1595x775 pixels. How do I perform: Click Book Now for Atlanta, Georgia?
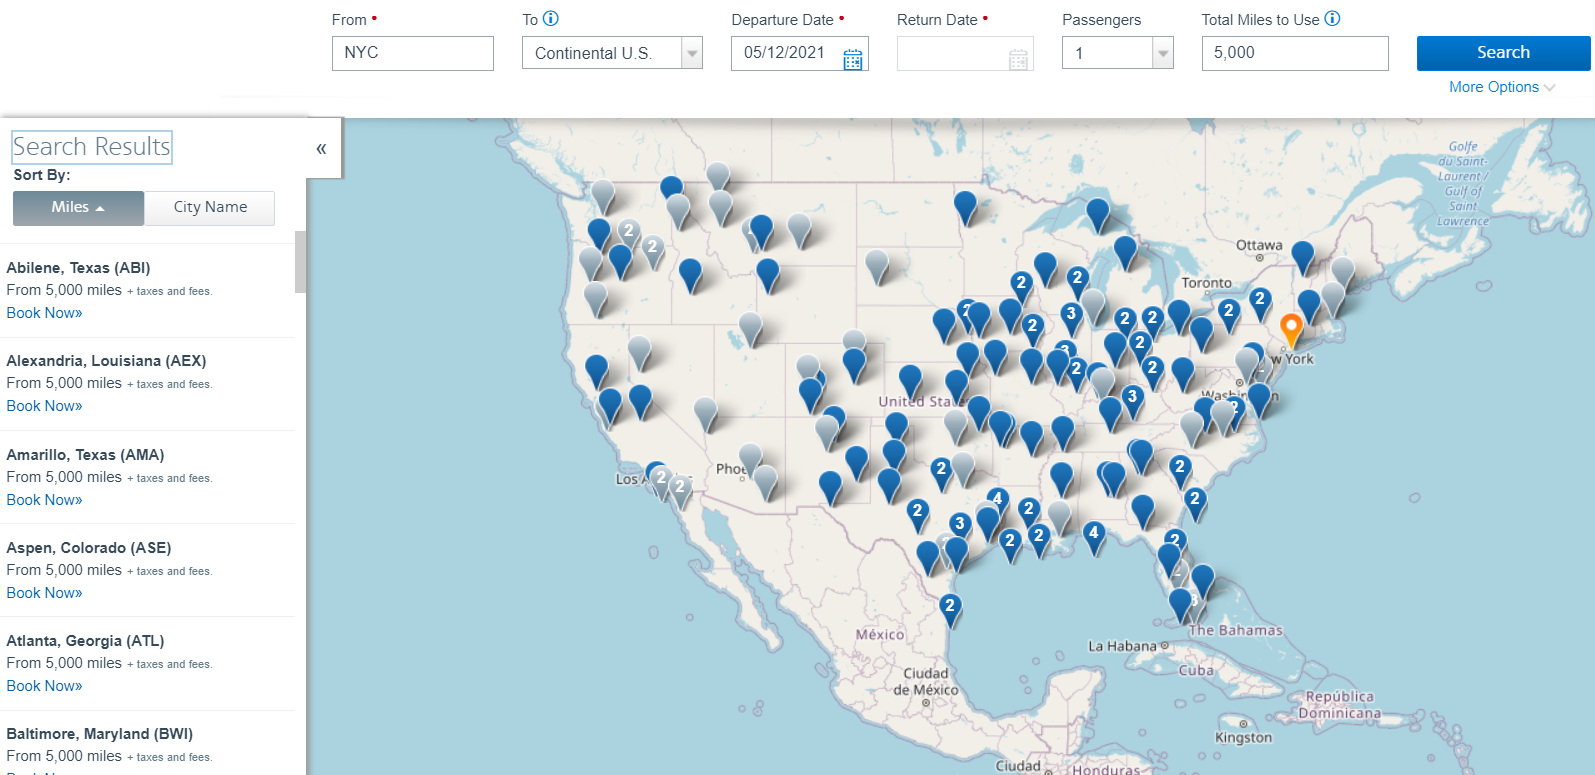(x=45, y=686)
